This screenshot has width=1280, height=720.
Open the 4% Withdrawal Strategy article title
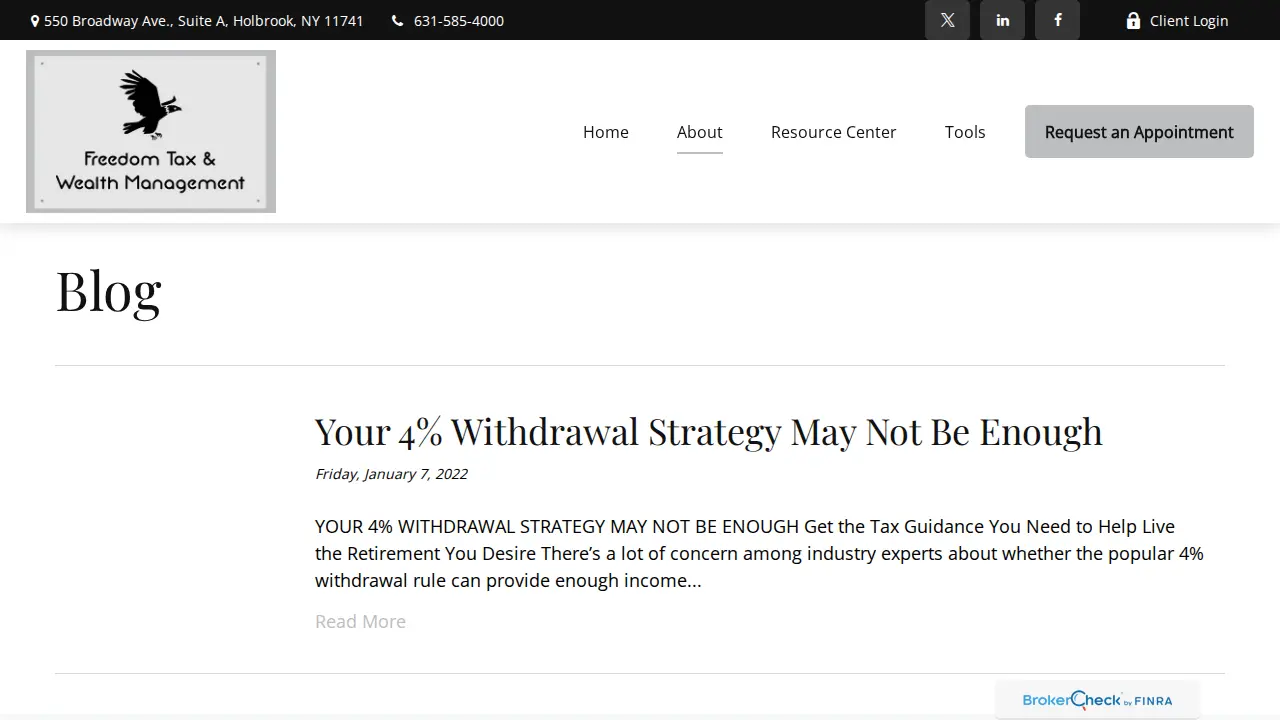709,432
